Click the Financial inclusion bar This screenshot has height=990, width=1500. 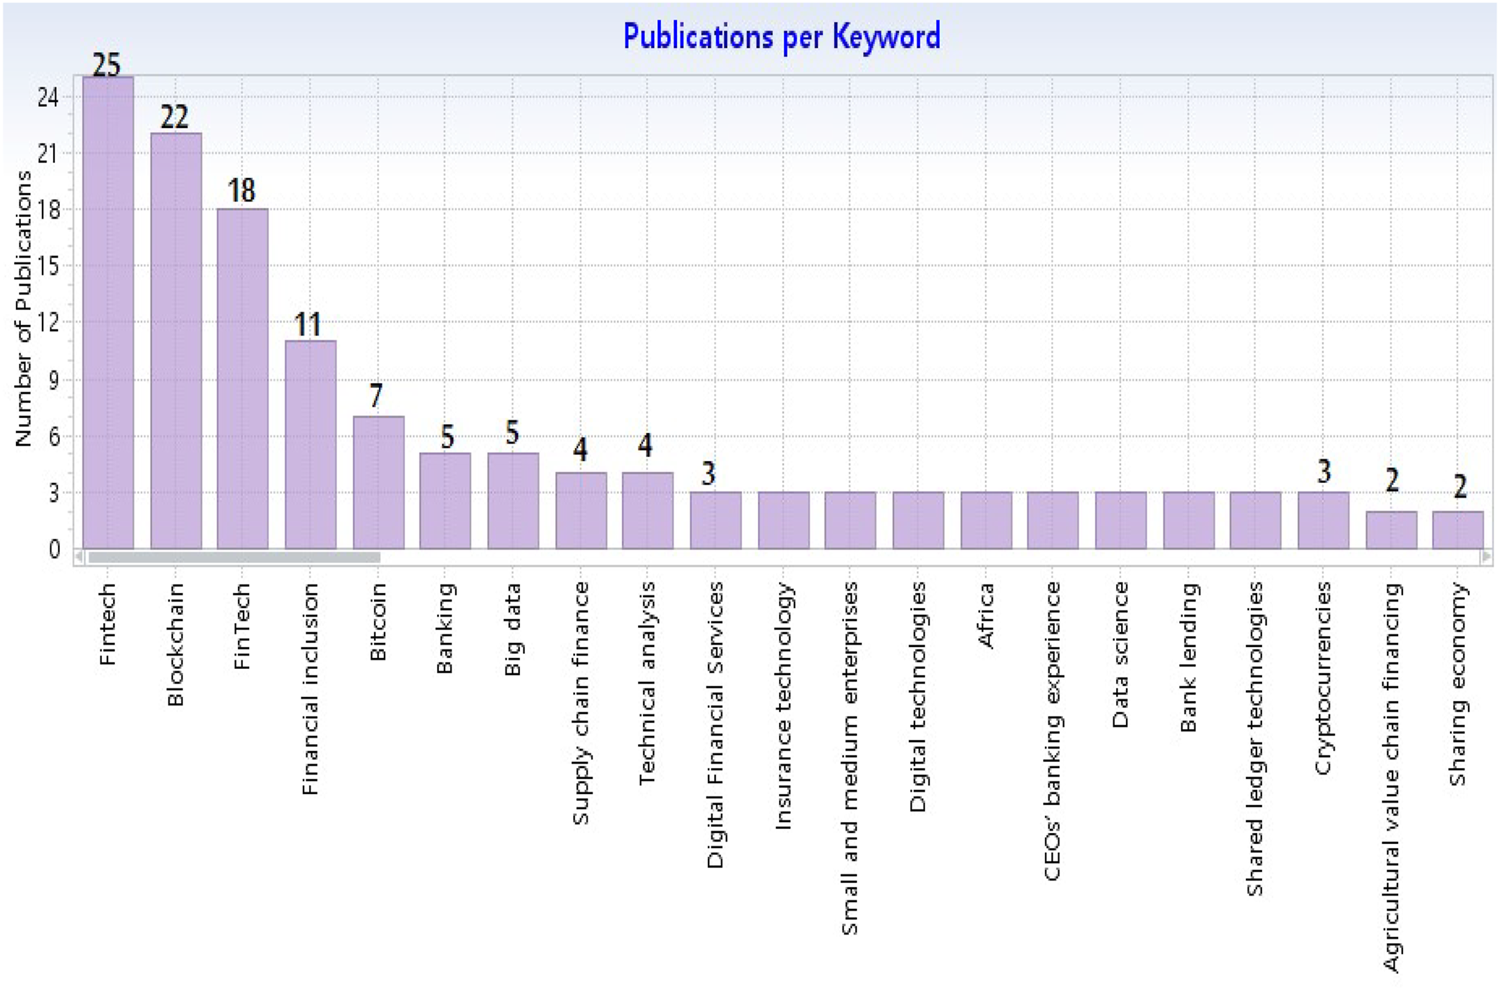pyautogui.click(x=310, y=444)
